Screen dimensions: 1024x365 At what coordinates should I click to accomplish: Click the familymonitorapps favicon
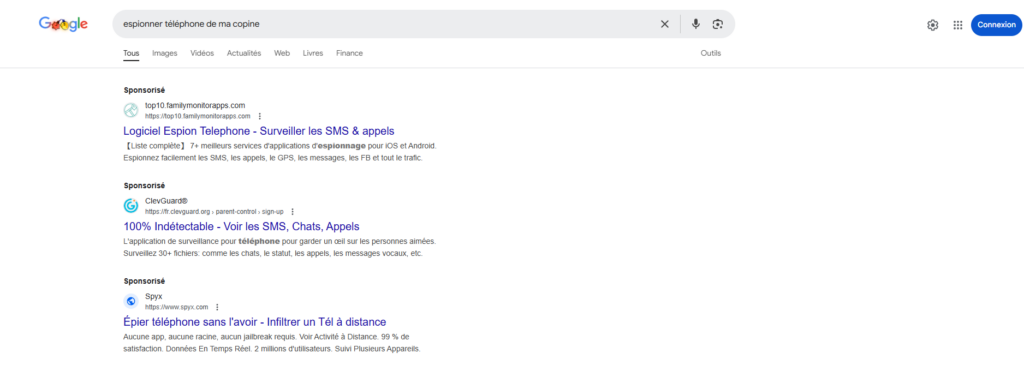131,110
